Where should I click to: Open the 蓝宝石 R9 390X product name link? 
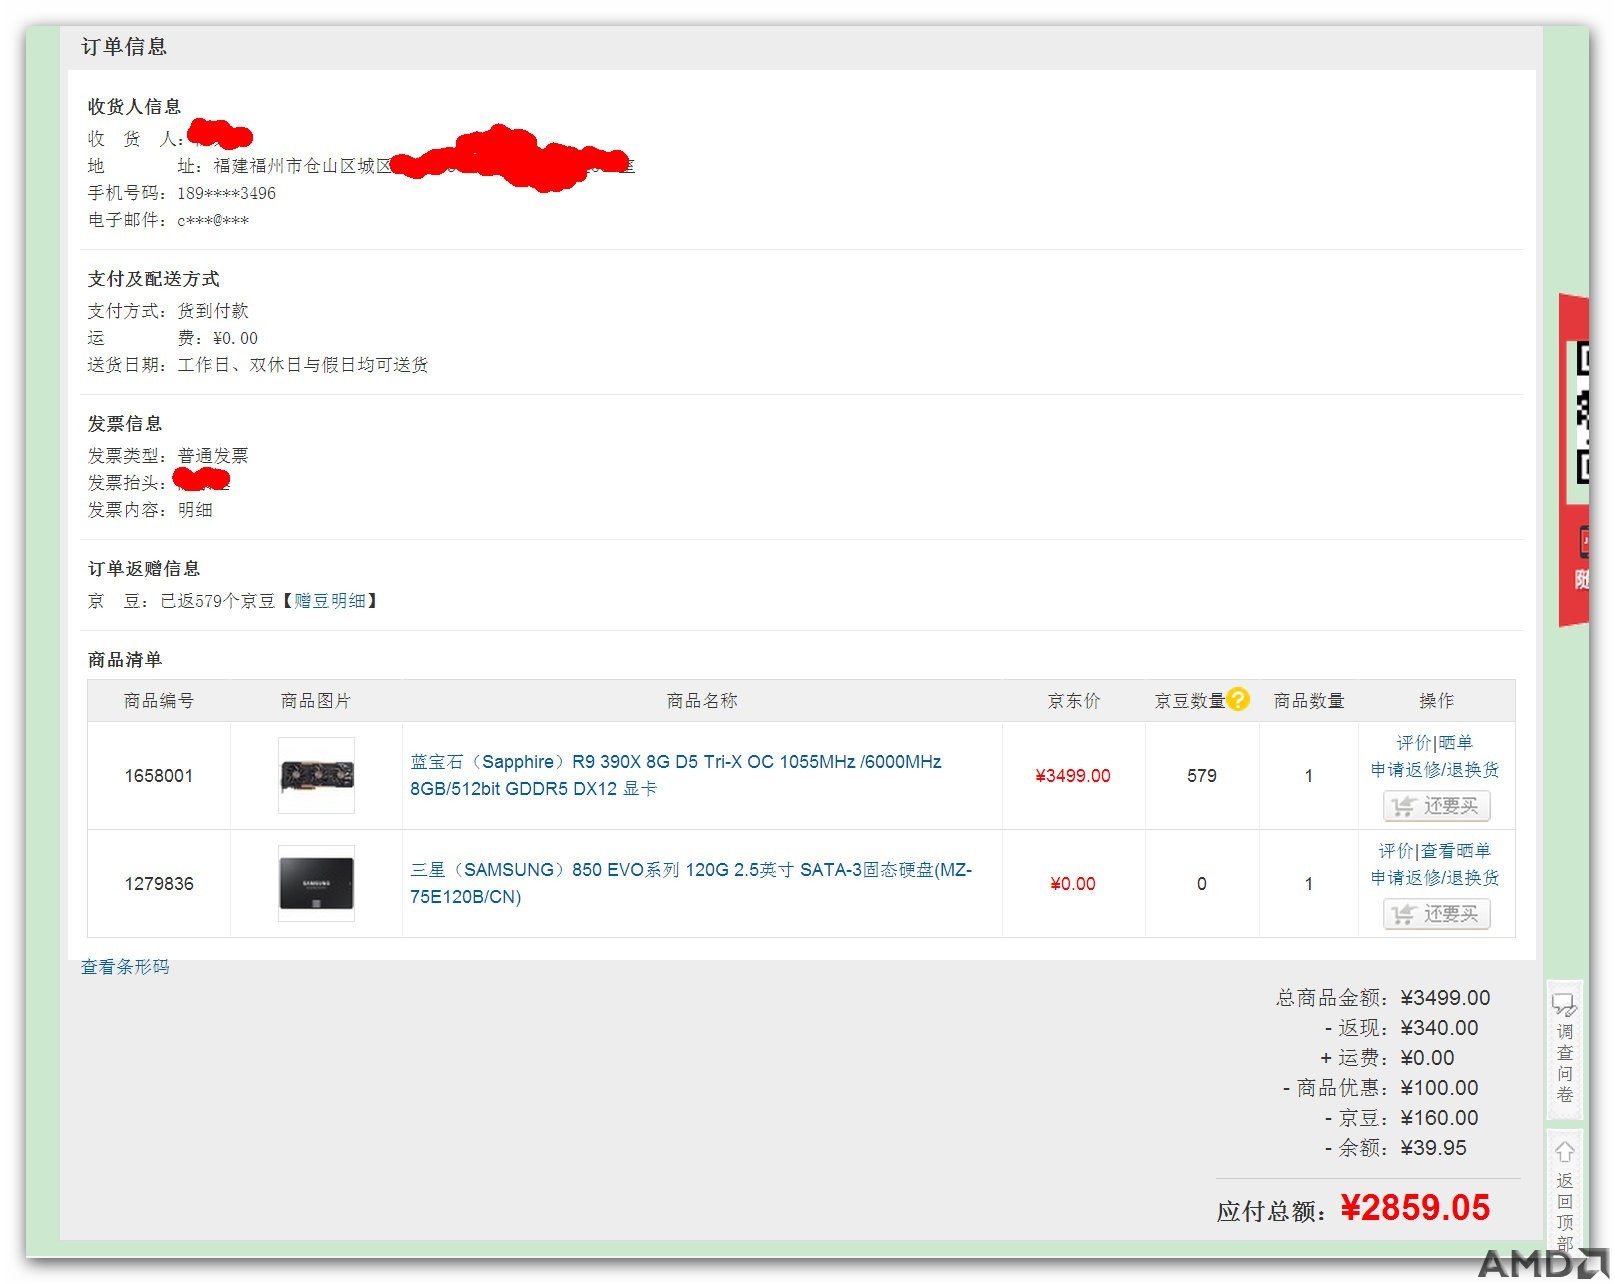676,775
